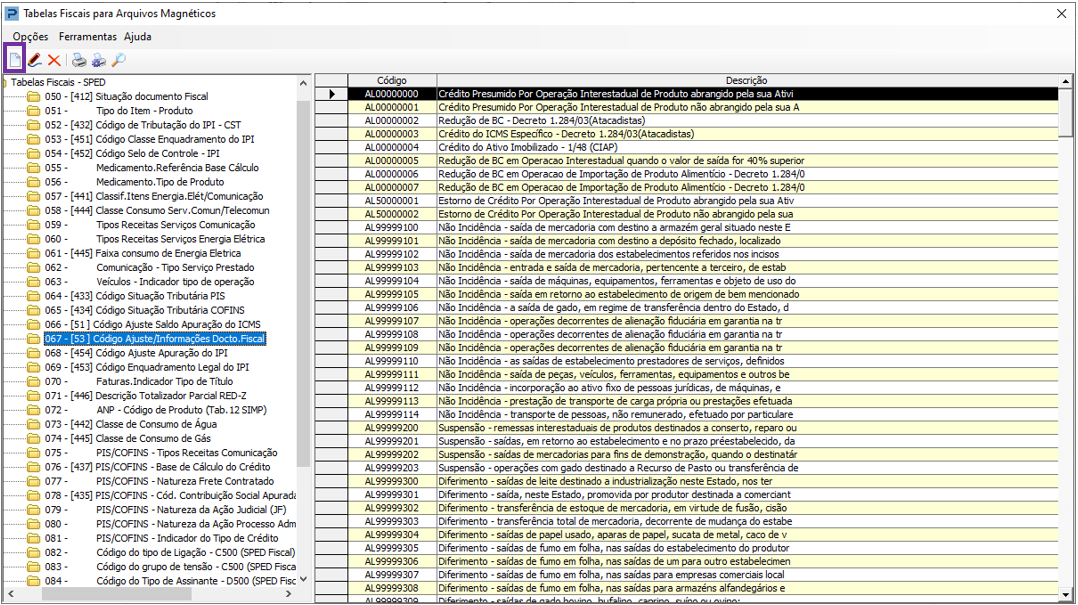Click the magnifying glass search icon
Viewport: 1078px width, 605px height.
coord(118,60)
